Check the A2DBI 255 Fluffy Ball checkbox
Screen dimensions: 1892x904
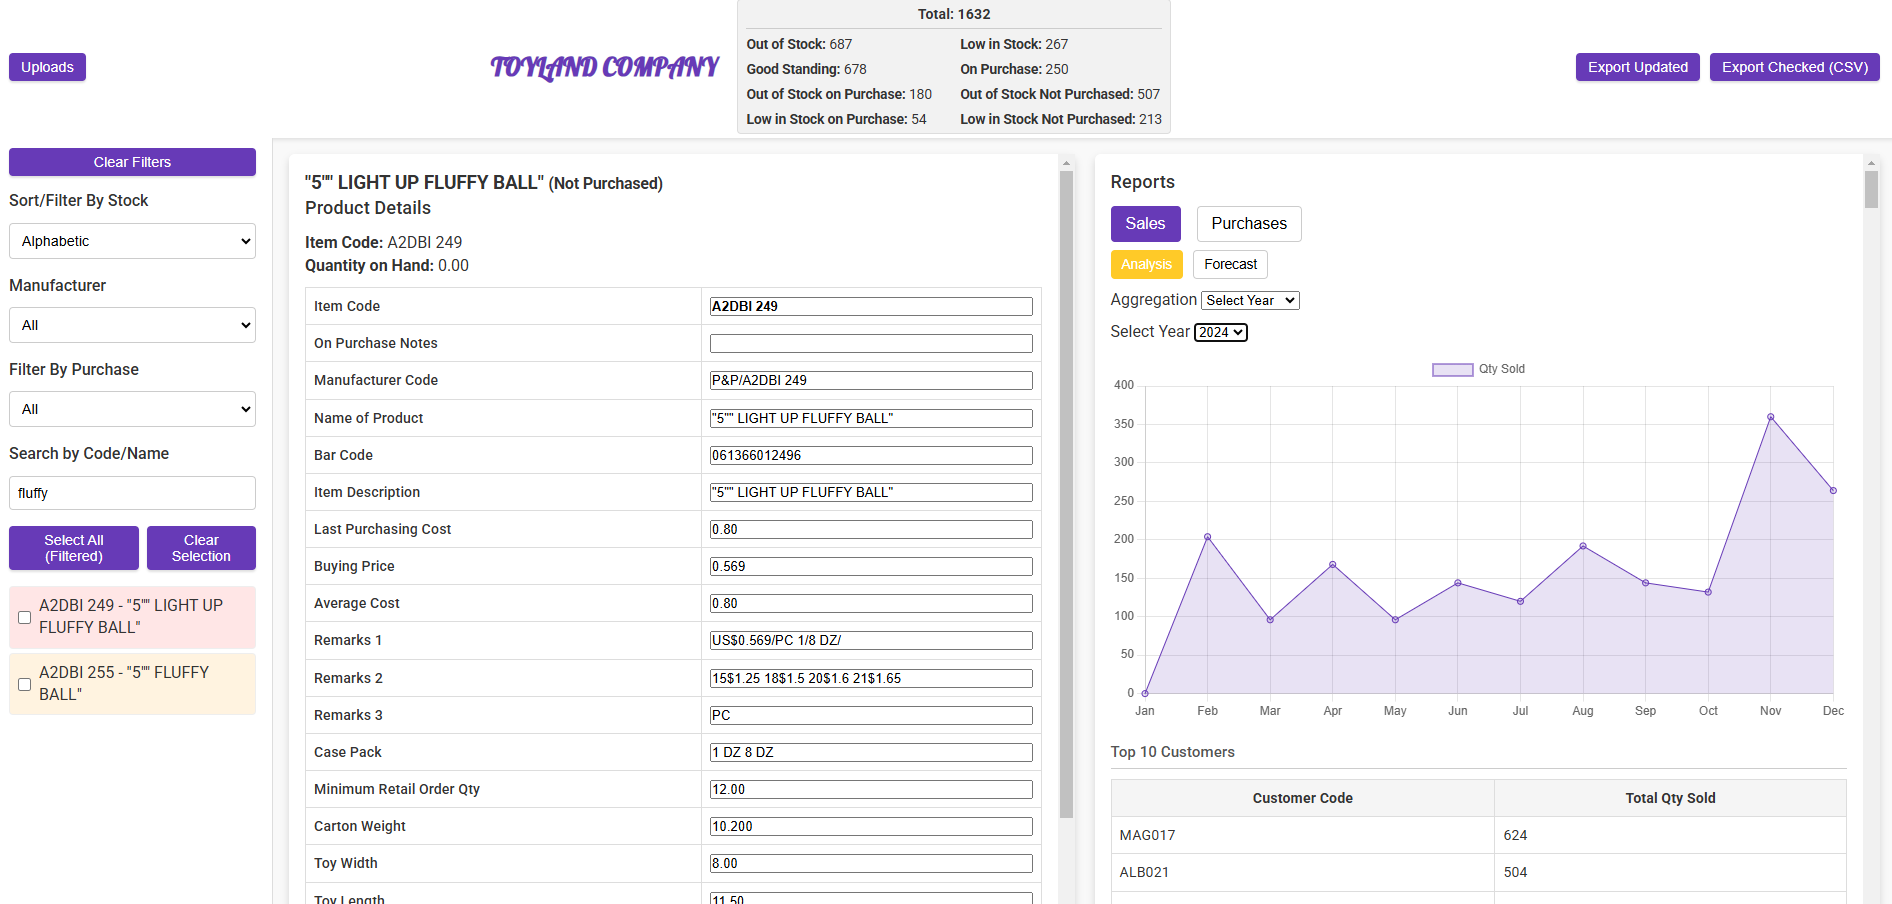click(x=25, y=684)
